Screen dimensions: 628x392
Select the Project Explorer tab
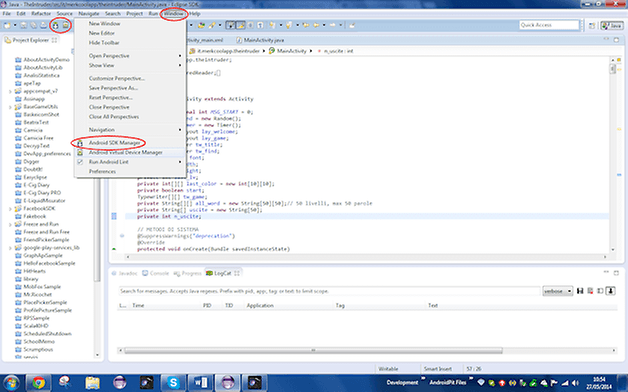[31, 40]
